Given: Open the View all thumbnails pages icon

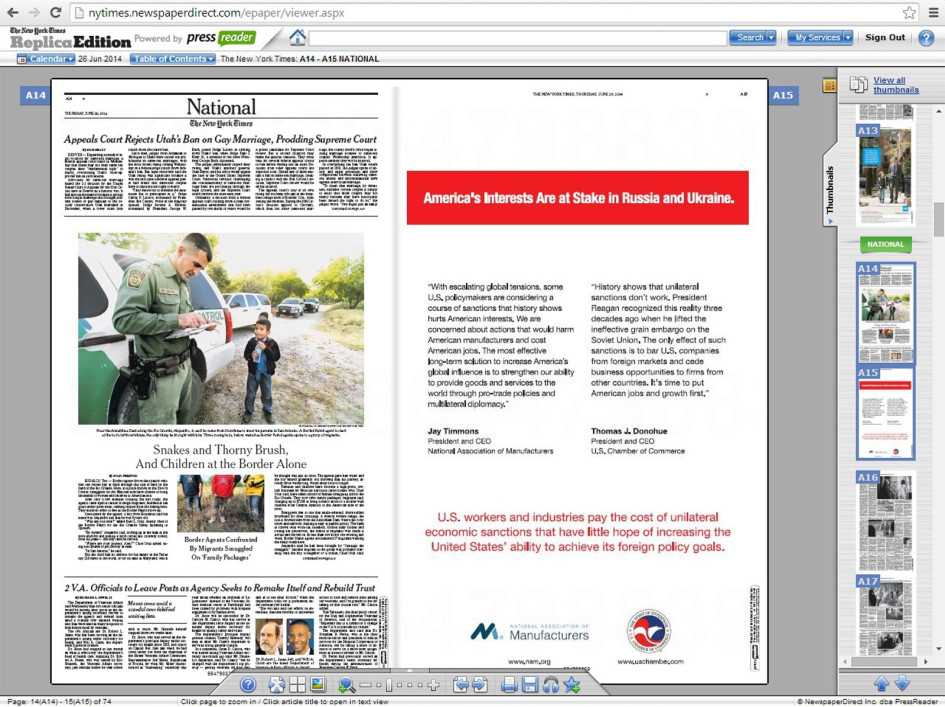Looking at the screenshot, I should point(859,84).
